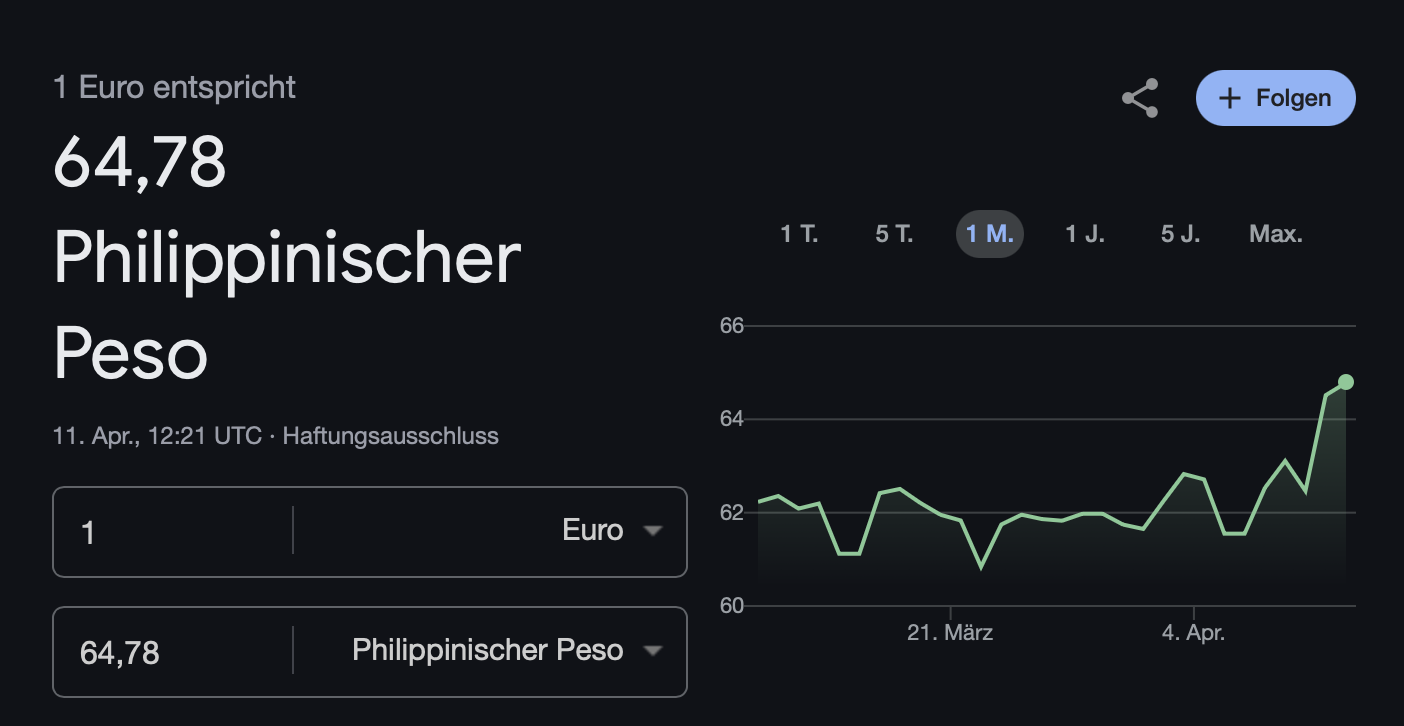Click the plus icon on Folgen button
Image resolution: width=1404 pixels, height=726 pixels.
1230,98
